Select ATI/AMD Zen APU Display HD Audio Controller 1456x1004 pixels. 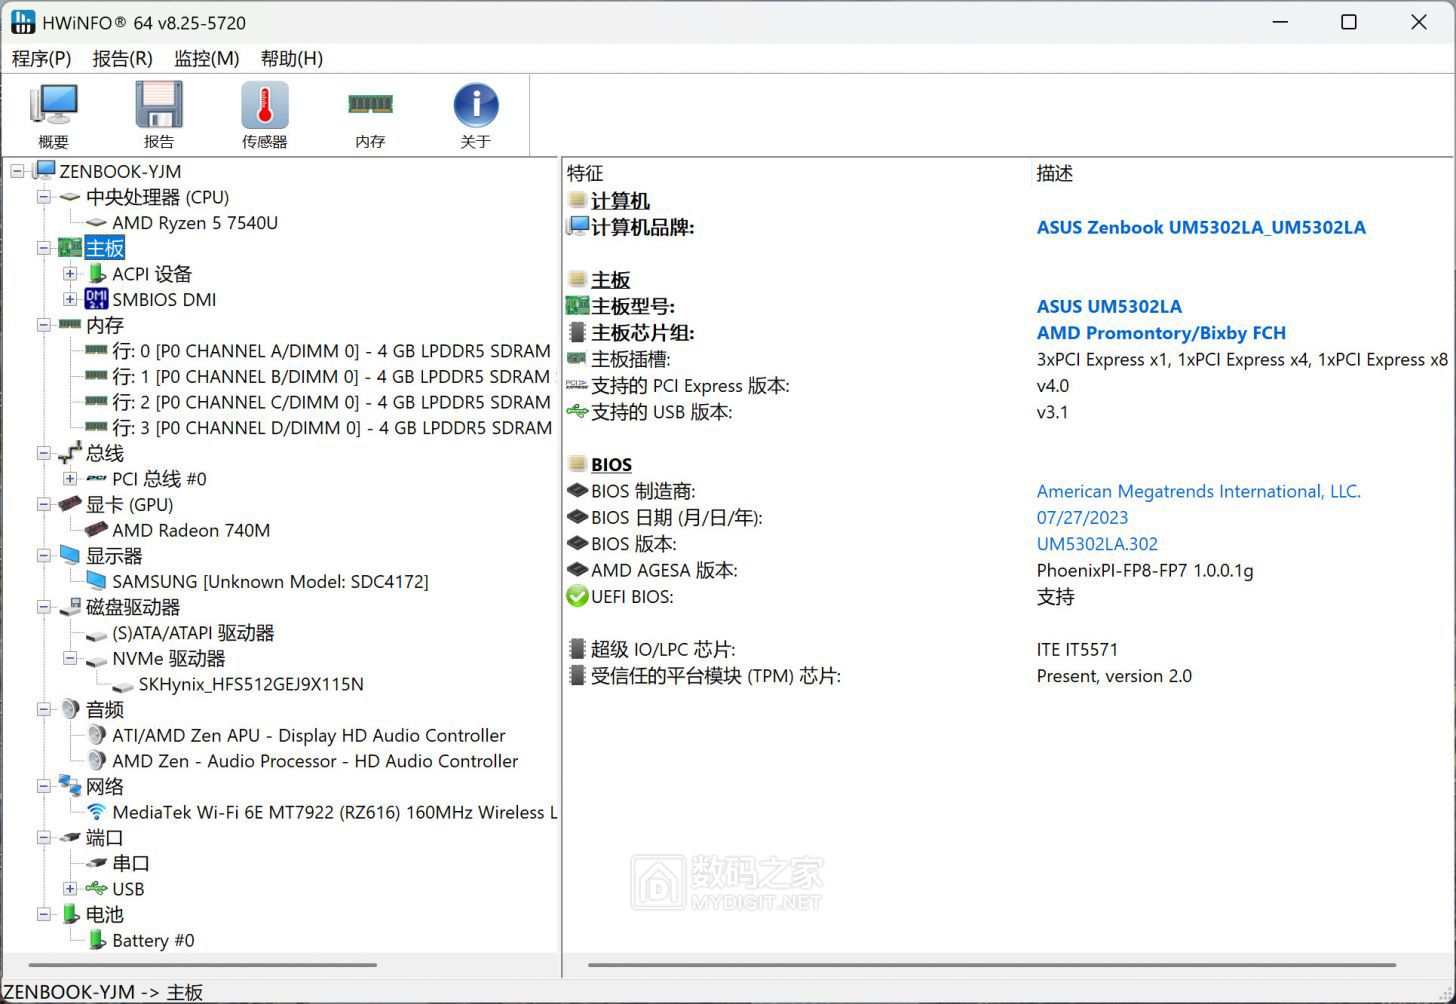309,735
